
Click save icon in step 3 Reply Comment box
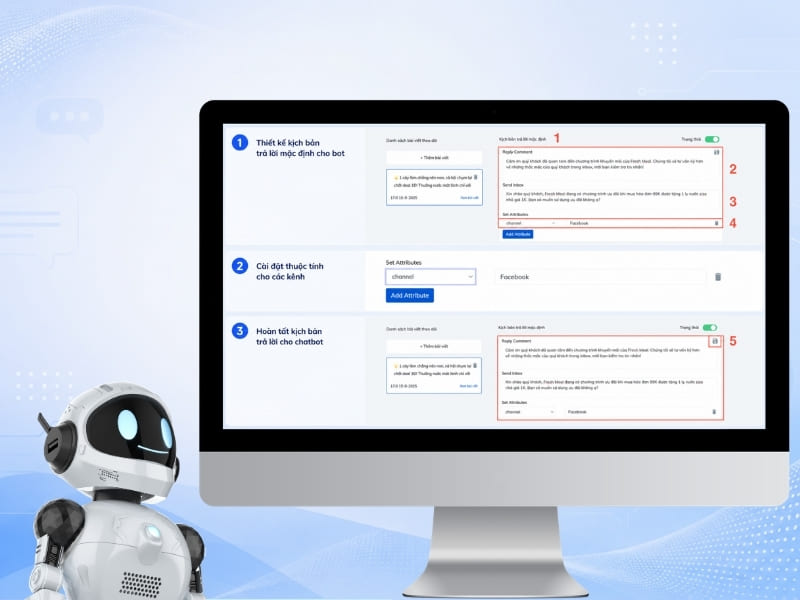click(715, 341)
